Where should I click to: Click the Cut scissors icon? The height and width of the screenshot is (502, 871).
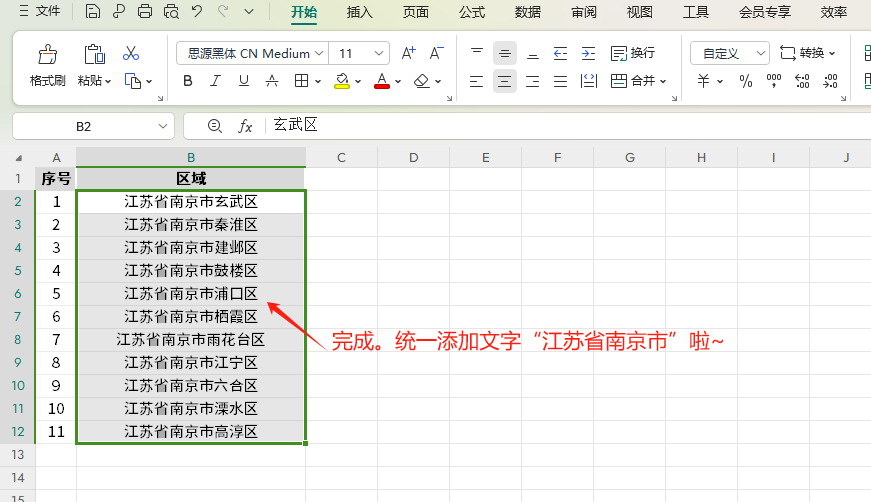(x=131, y=53)
